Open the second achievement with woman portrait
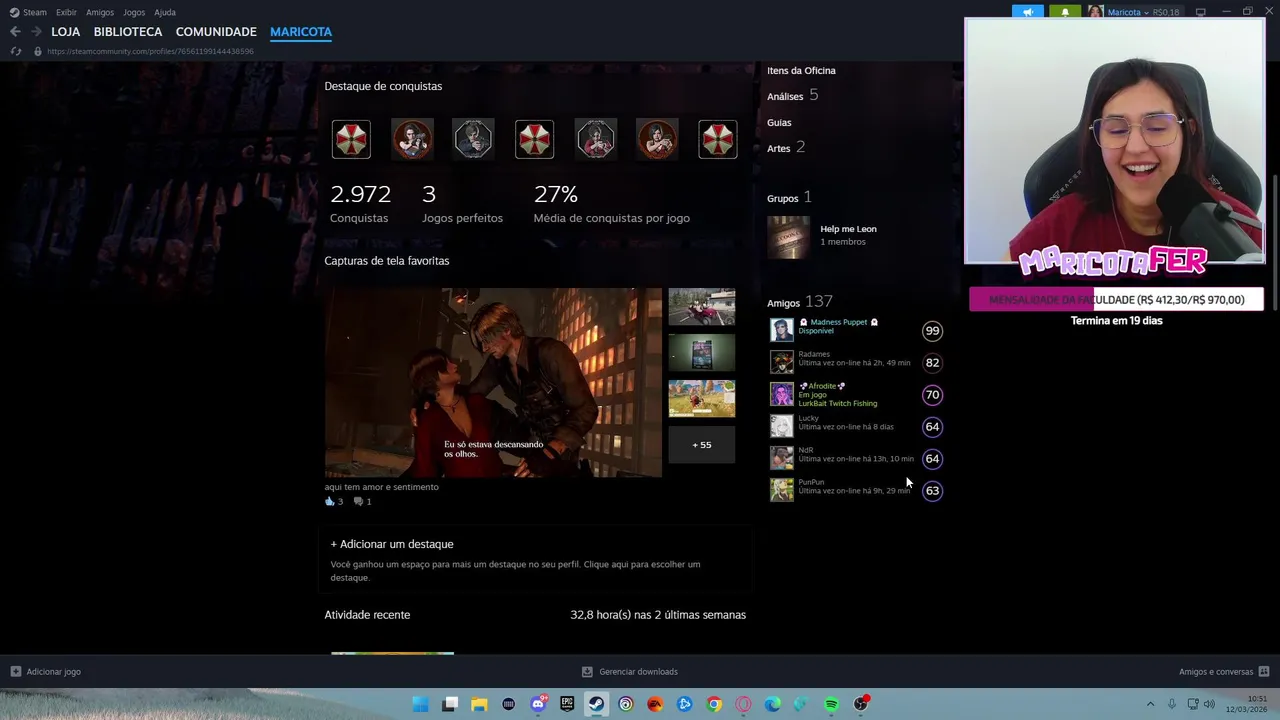Screen dimensions: 1280x720 [x=412, y=139]
